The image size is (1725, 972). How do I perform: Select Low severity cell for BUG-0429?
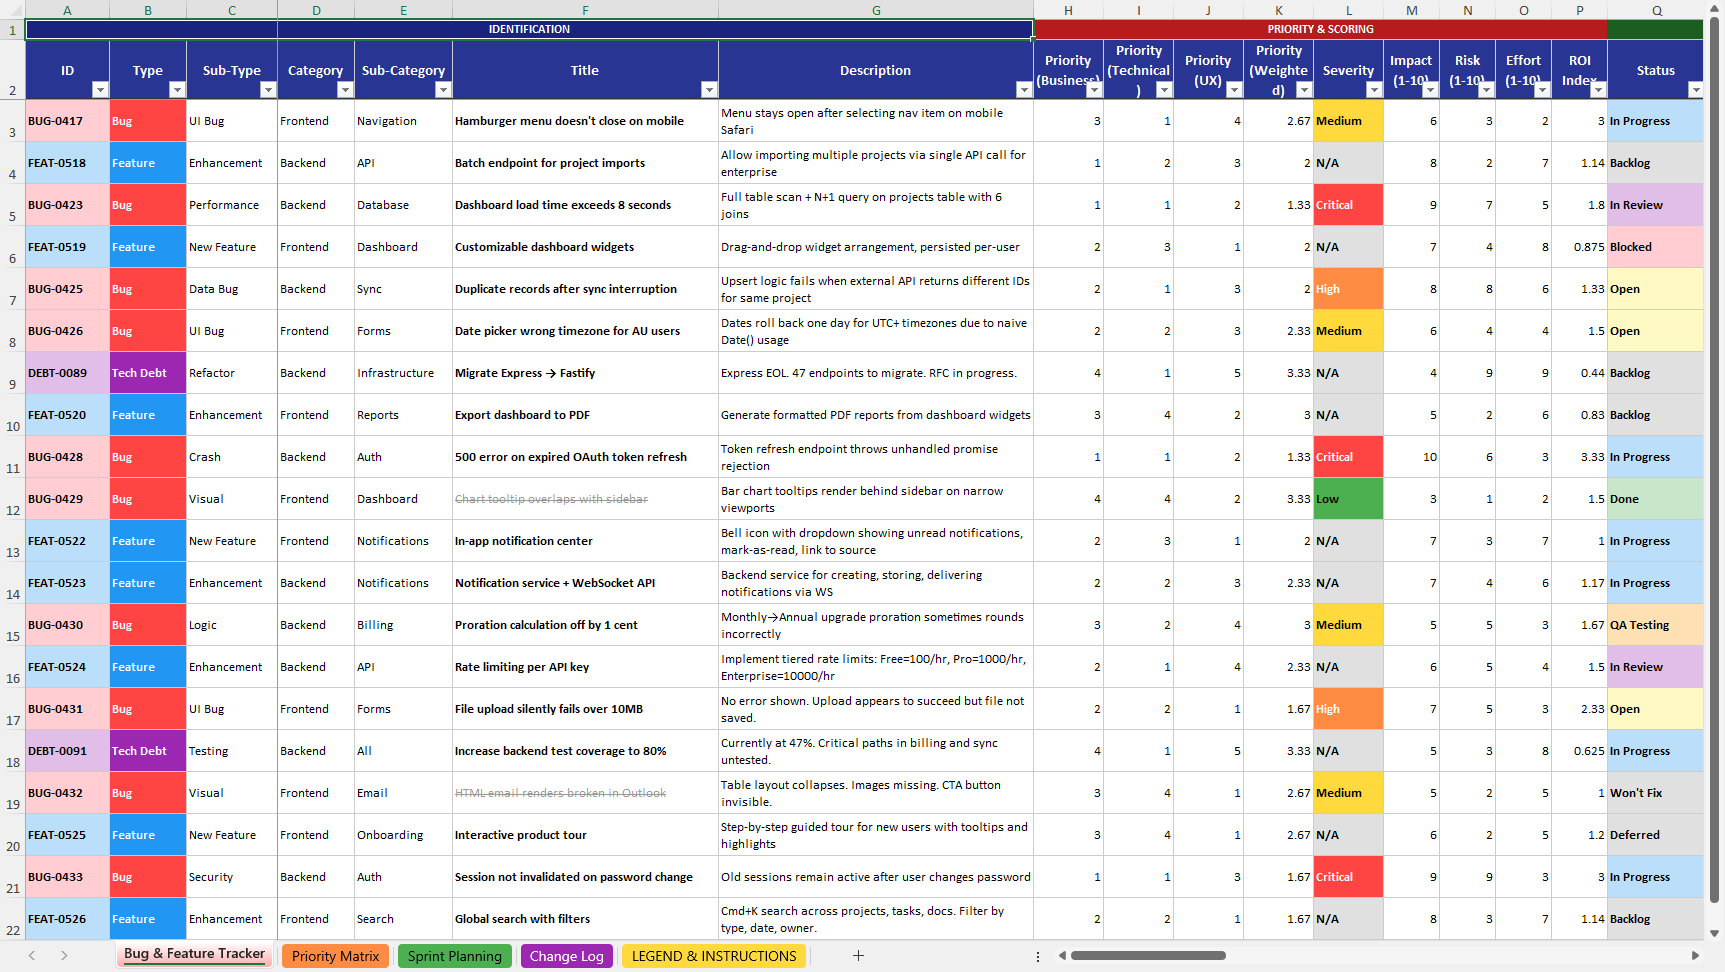pos(1348,499)
